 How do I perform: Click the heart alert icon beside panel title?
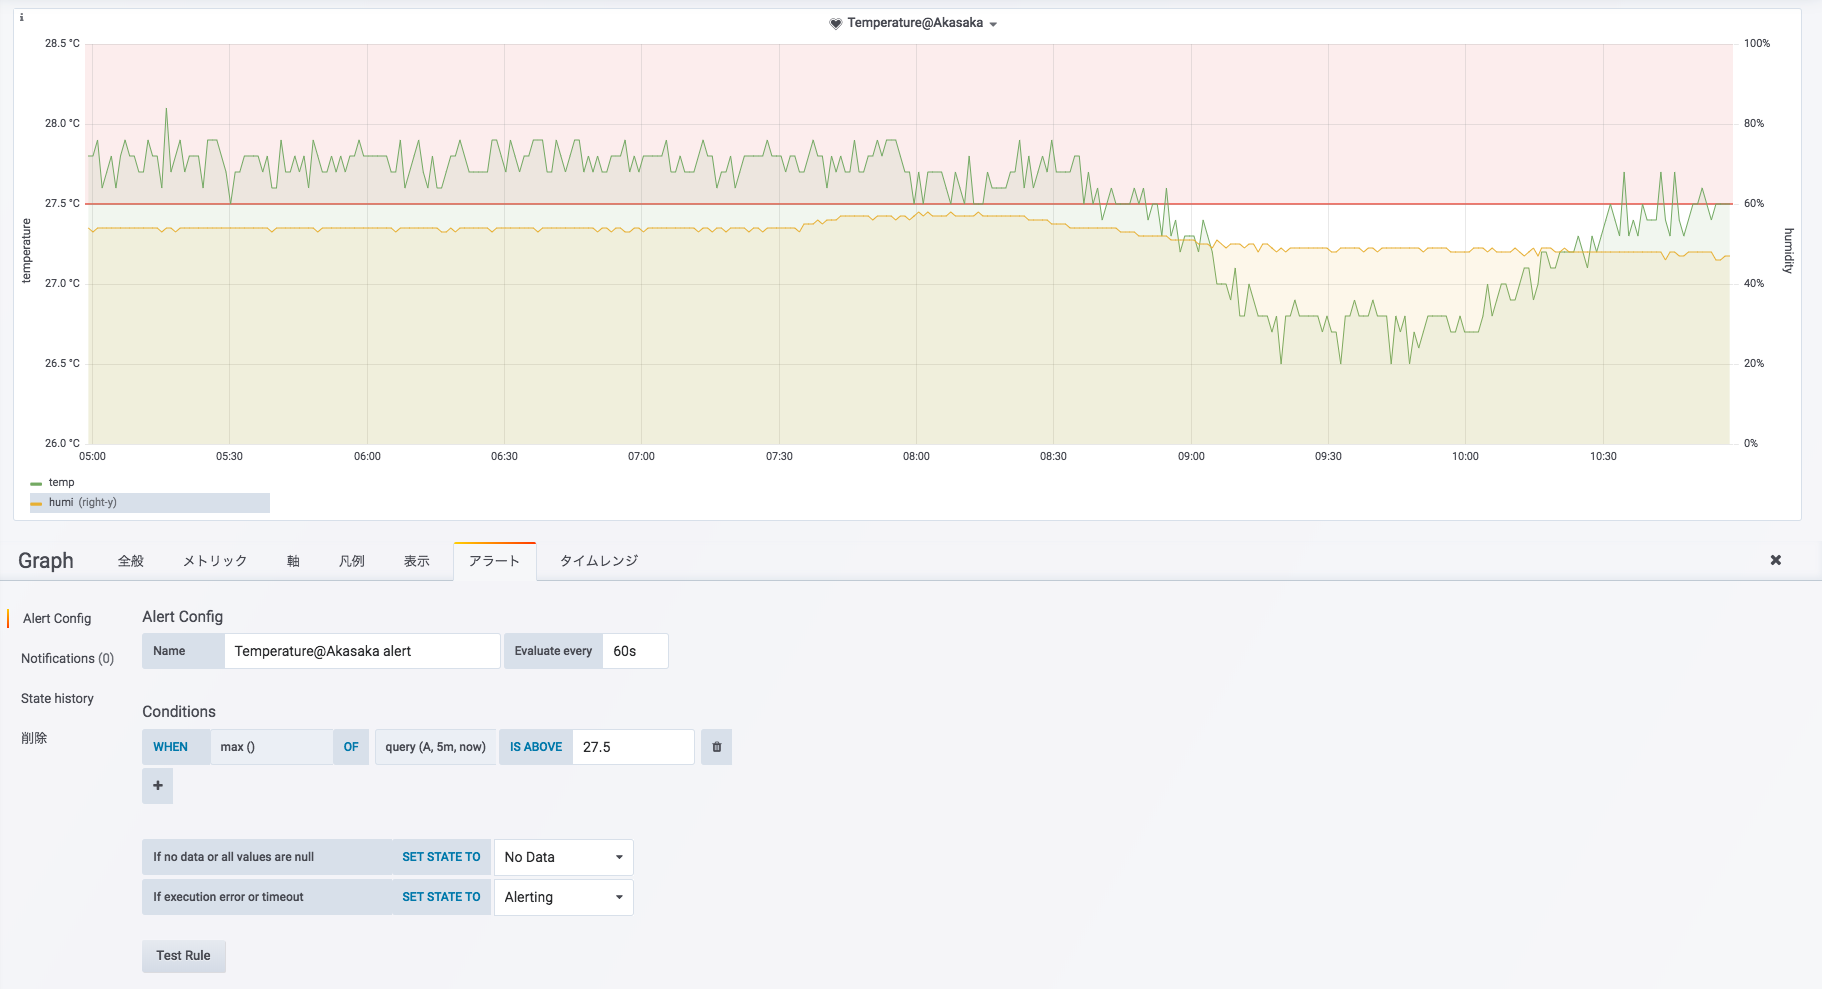(836, 23)
